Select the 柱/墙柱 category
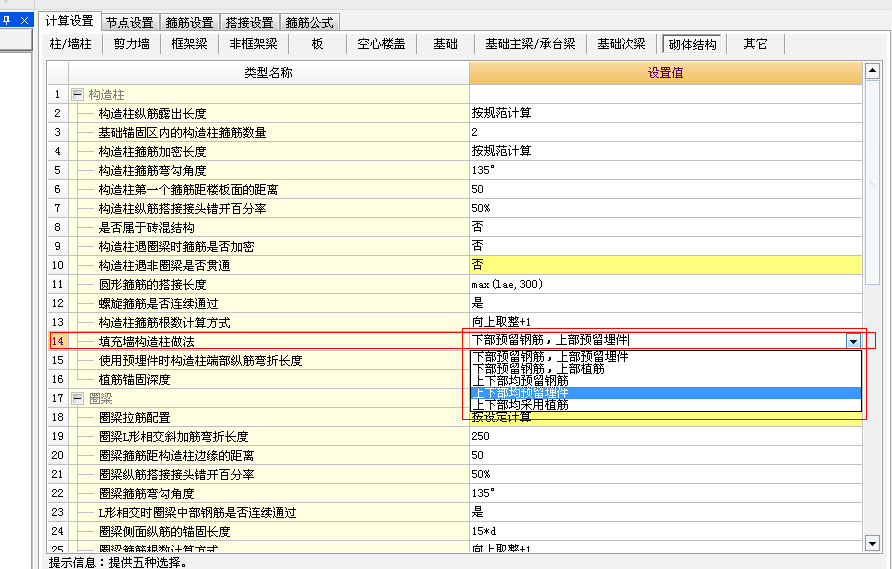 coord(71,44)
